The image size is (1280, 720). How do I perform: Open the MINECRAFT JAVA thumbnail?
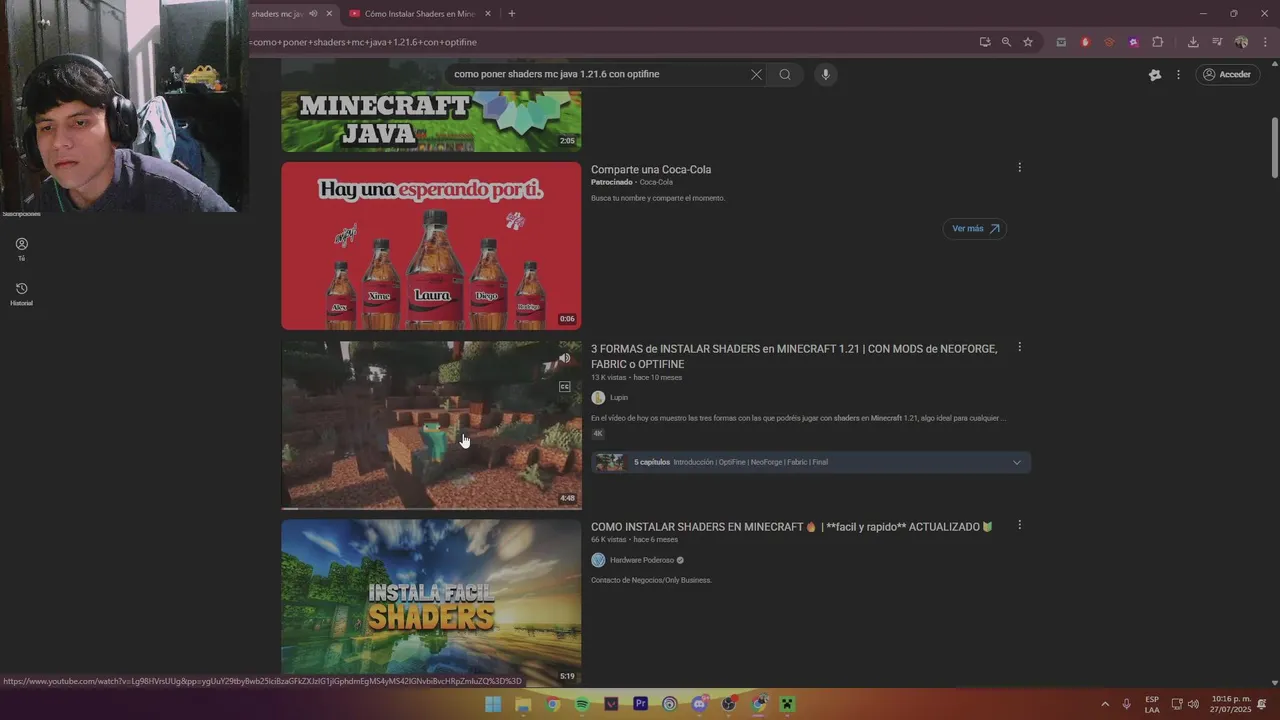(x=431, y=120)
